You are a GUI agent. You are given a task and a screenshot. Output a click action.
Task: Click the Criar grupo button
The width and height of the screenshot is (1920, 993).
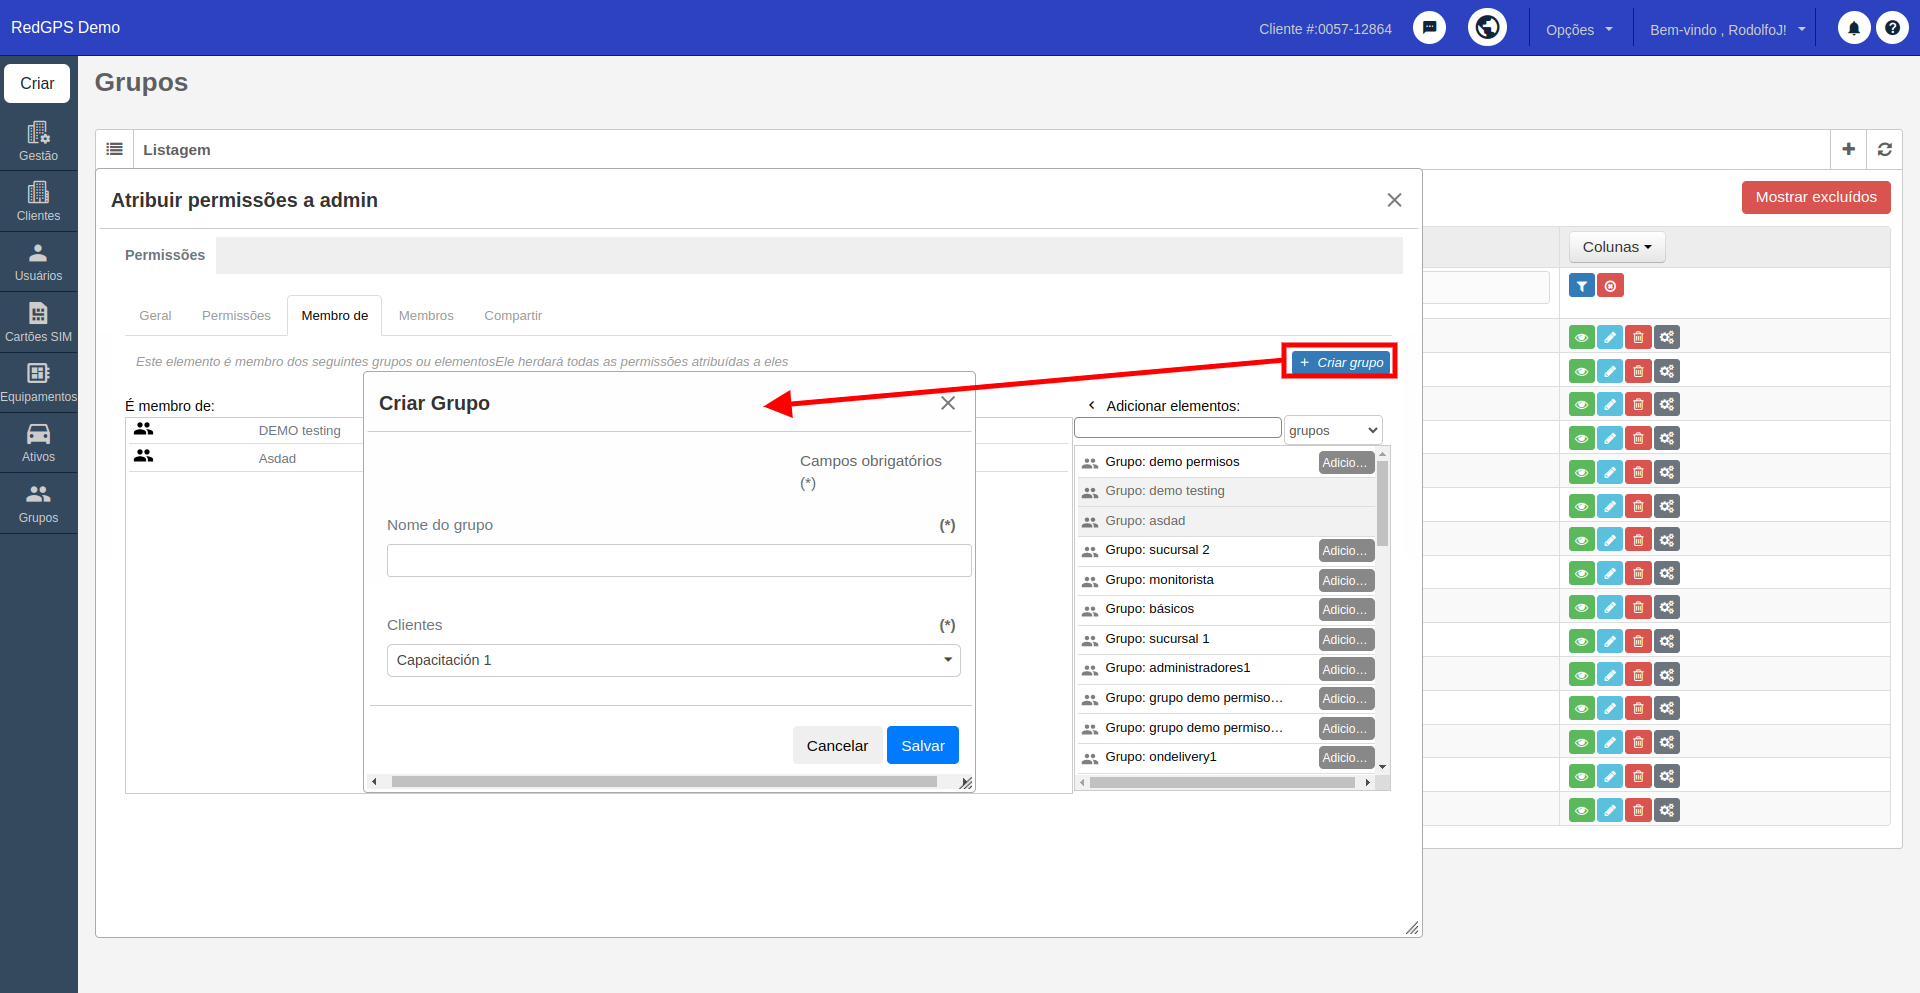click(1340, 362)
